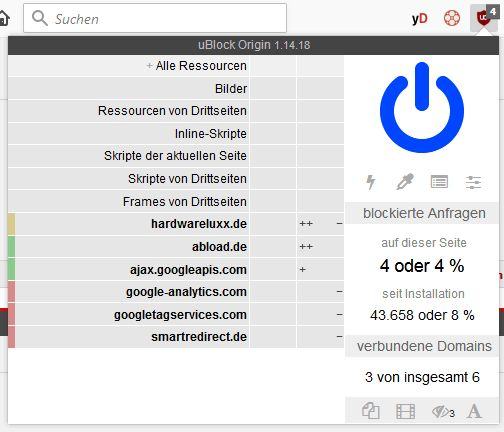Open the request logger list icon
The image size is (504, 432).
[x=439, y=182]
